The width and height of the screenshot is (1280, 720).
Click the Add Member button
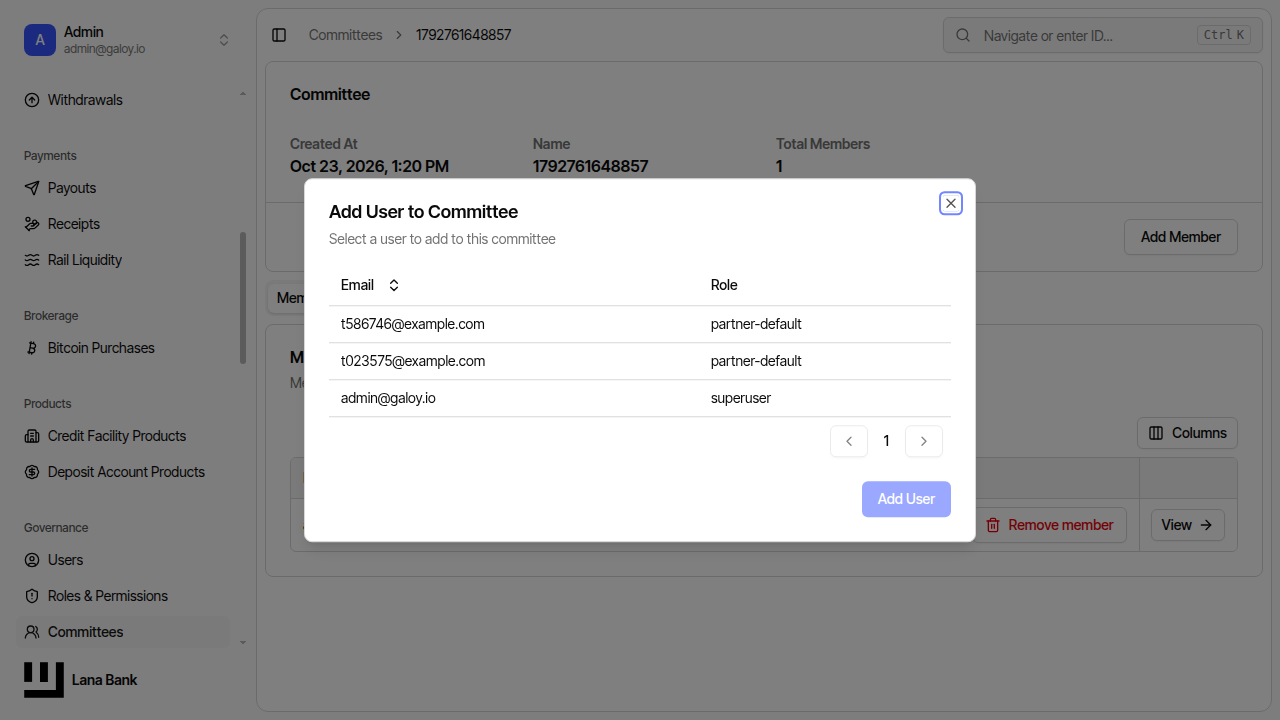click(x=1181, y=237)
